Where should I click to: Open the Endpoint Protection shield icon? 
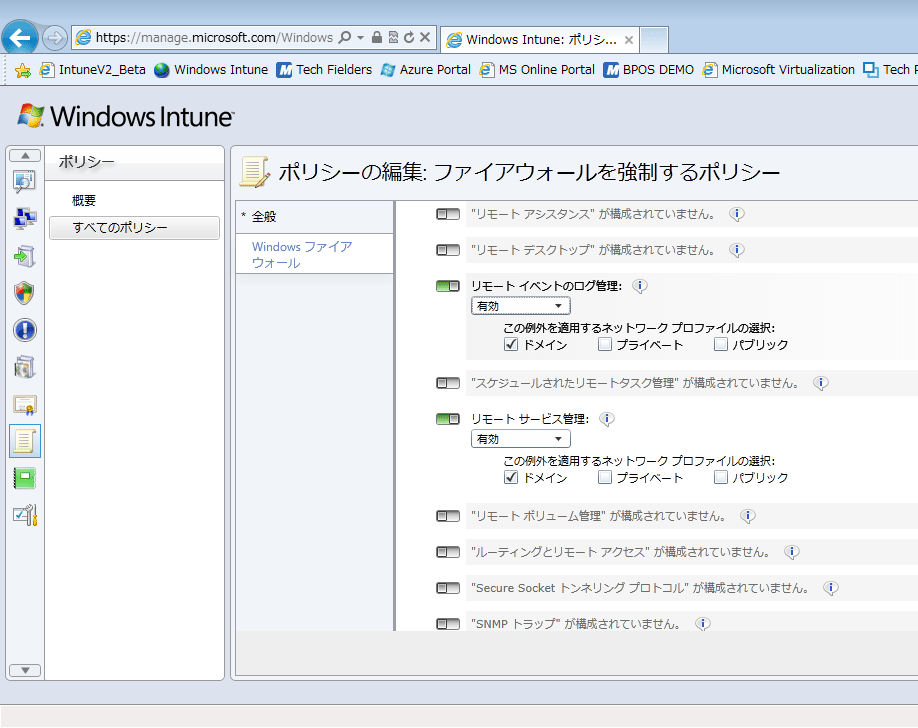(25, 293)
